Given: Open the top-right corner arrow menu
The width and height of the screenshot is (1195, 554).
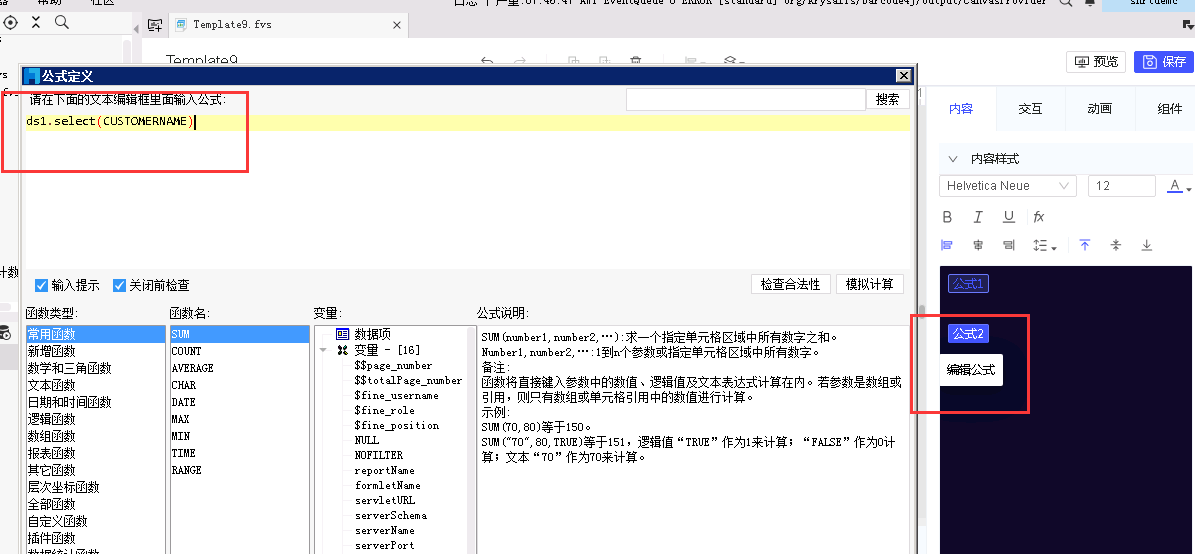Looking at the screenshot, I should coord(1188,26).
